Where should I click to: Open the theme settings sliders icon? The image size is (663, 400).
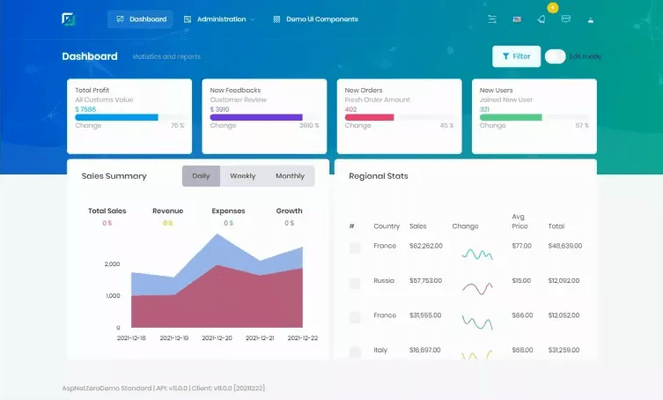pyautogui.click(x=492, y=19)
